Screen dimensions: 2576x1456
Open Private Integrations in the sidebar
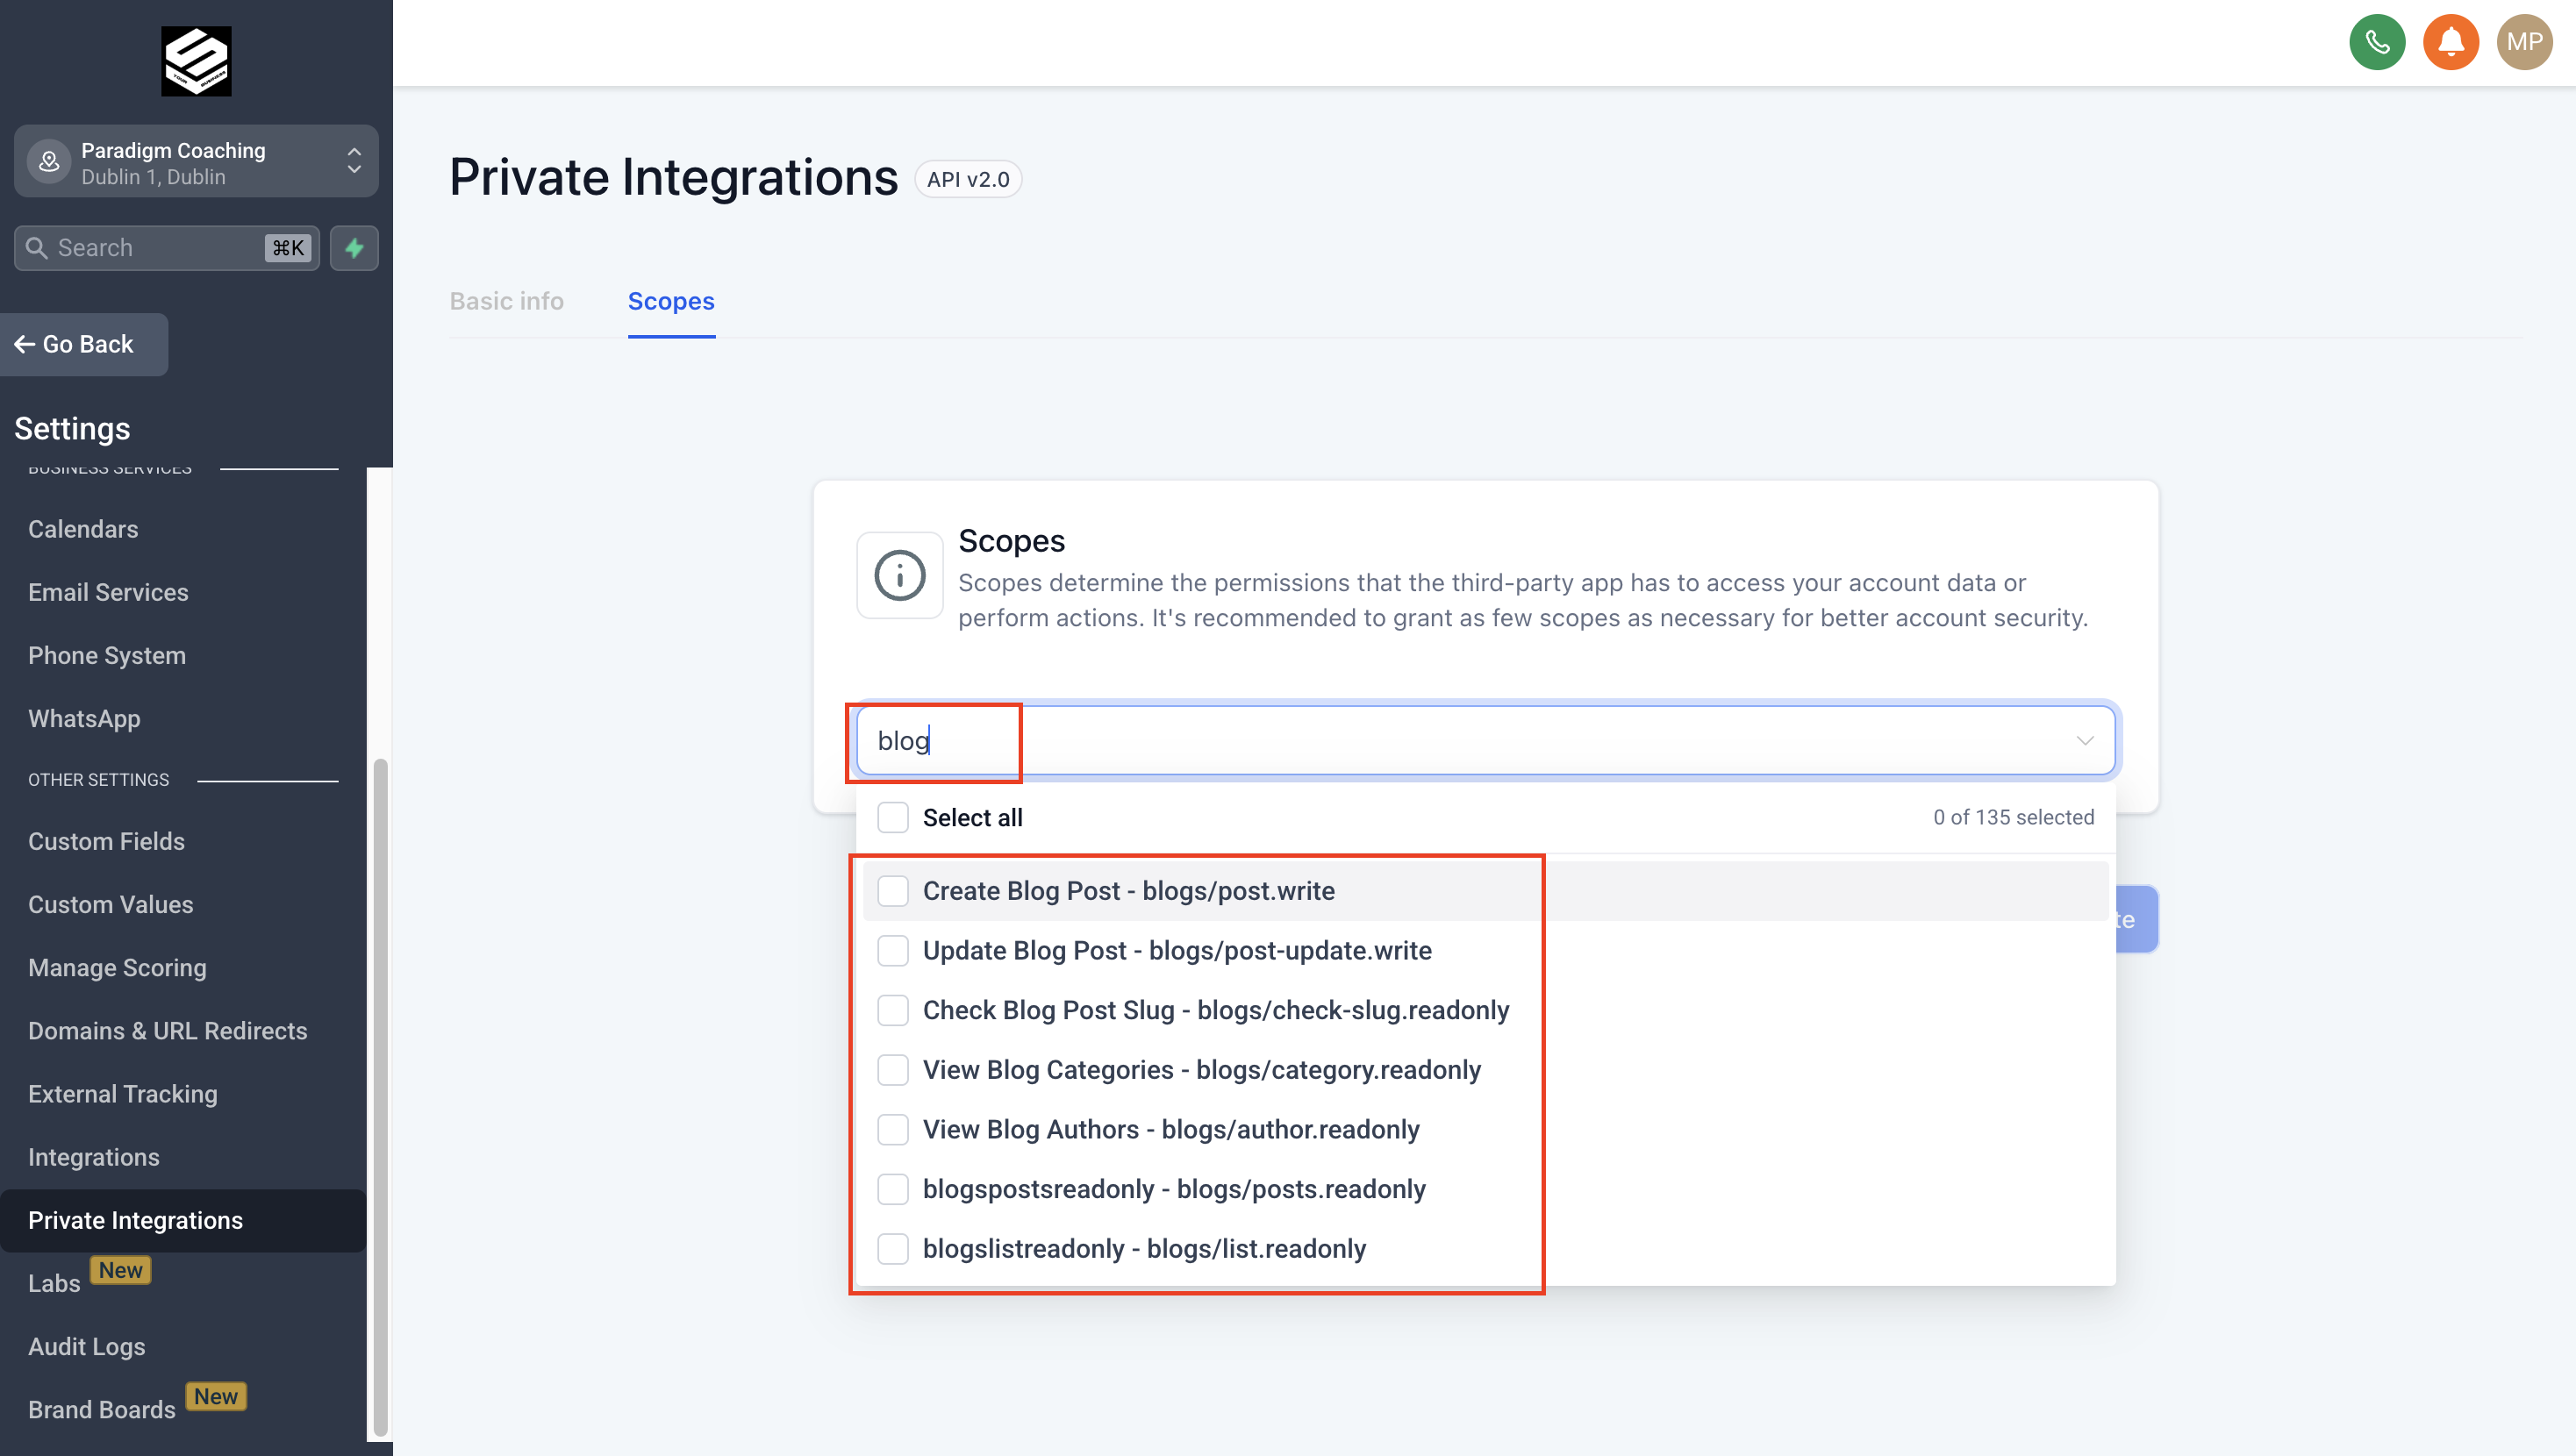(135, 1220)
